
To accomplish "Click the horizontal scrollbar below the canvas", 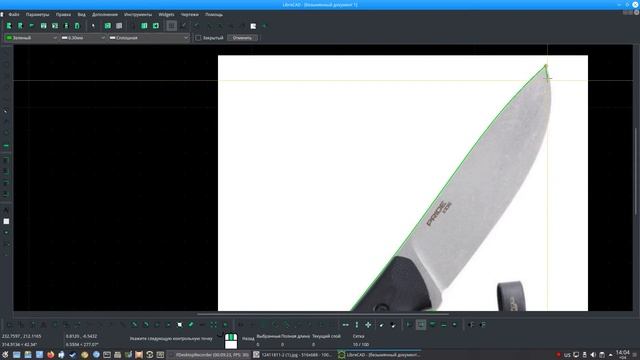I will (x=322, y=314).
